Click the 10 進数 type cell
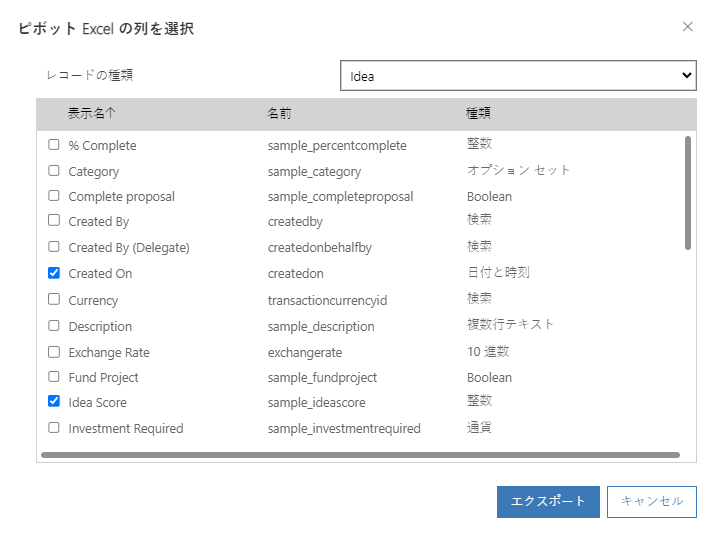 [488, 352]
